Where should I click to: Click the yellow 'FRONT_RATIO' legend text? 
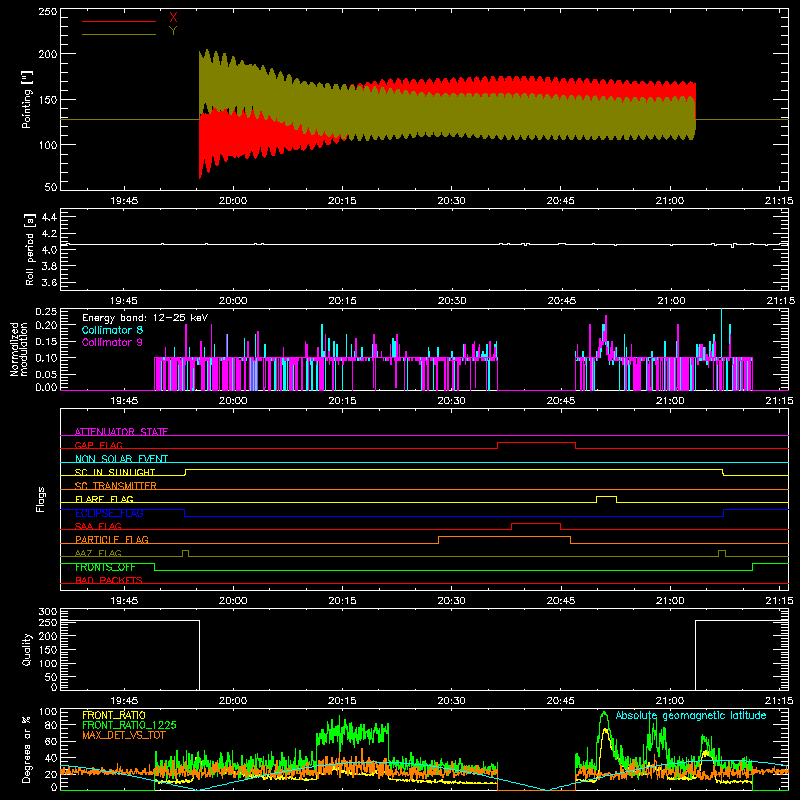tap(114, 715)
